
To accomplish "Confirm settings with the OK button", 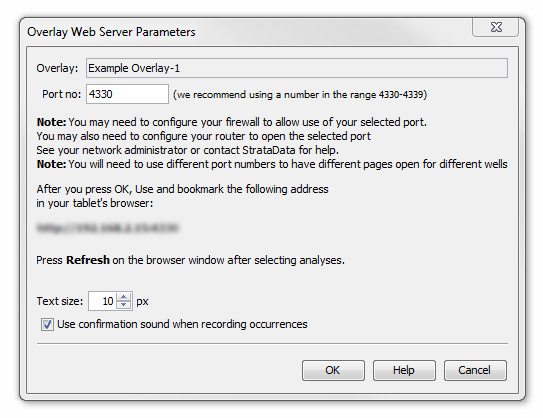I will [333, 370].
